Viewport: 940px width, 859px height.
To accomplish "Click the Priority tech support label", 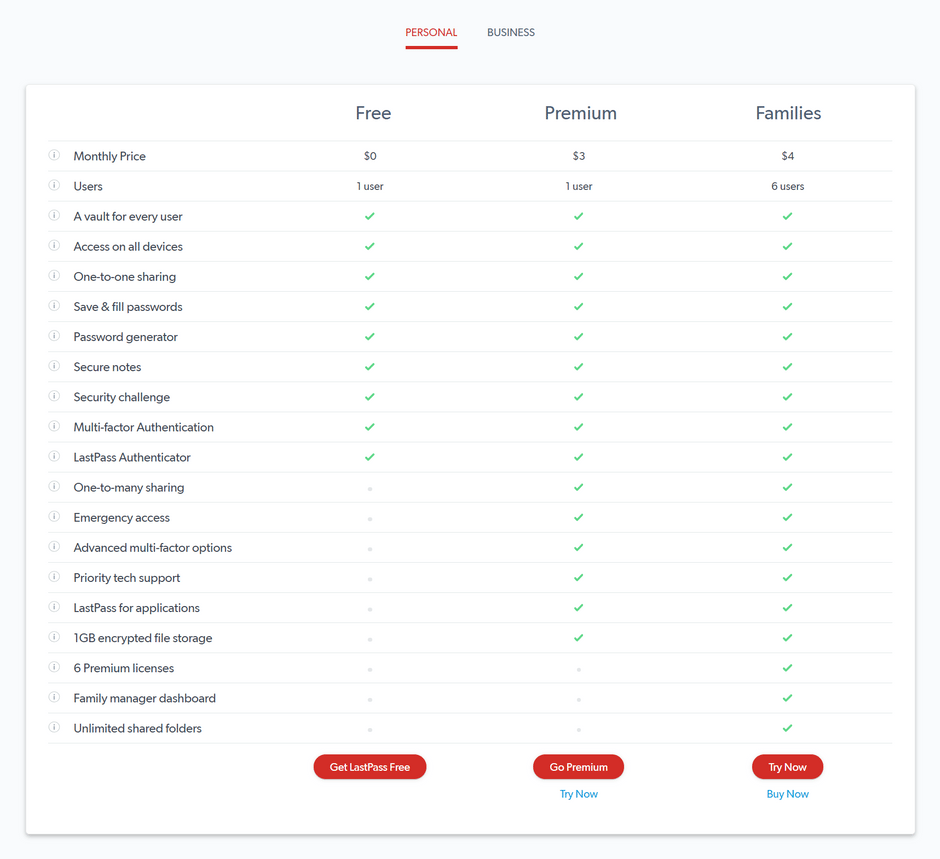I will coord(126,578).
